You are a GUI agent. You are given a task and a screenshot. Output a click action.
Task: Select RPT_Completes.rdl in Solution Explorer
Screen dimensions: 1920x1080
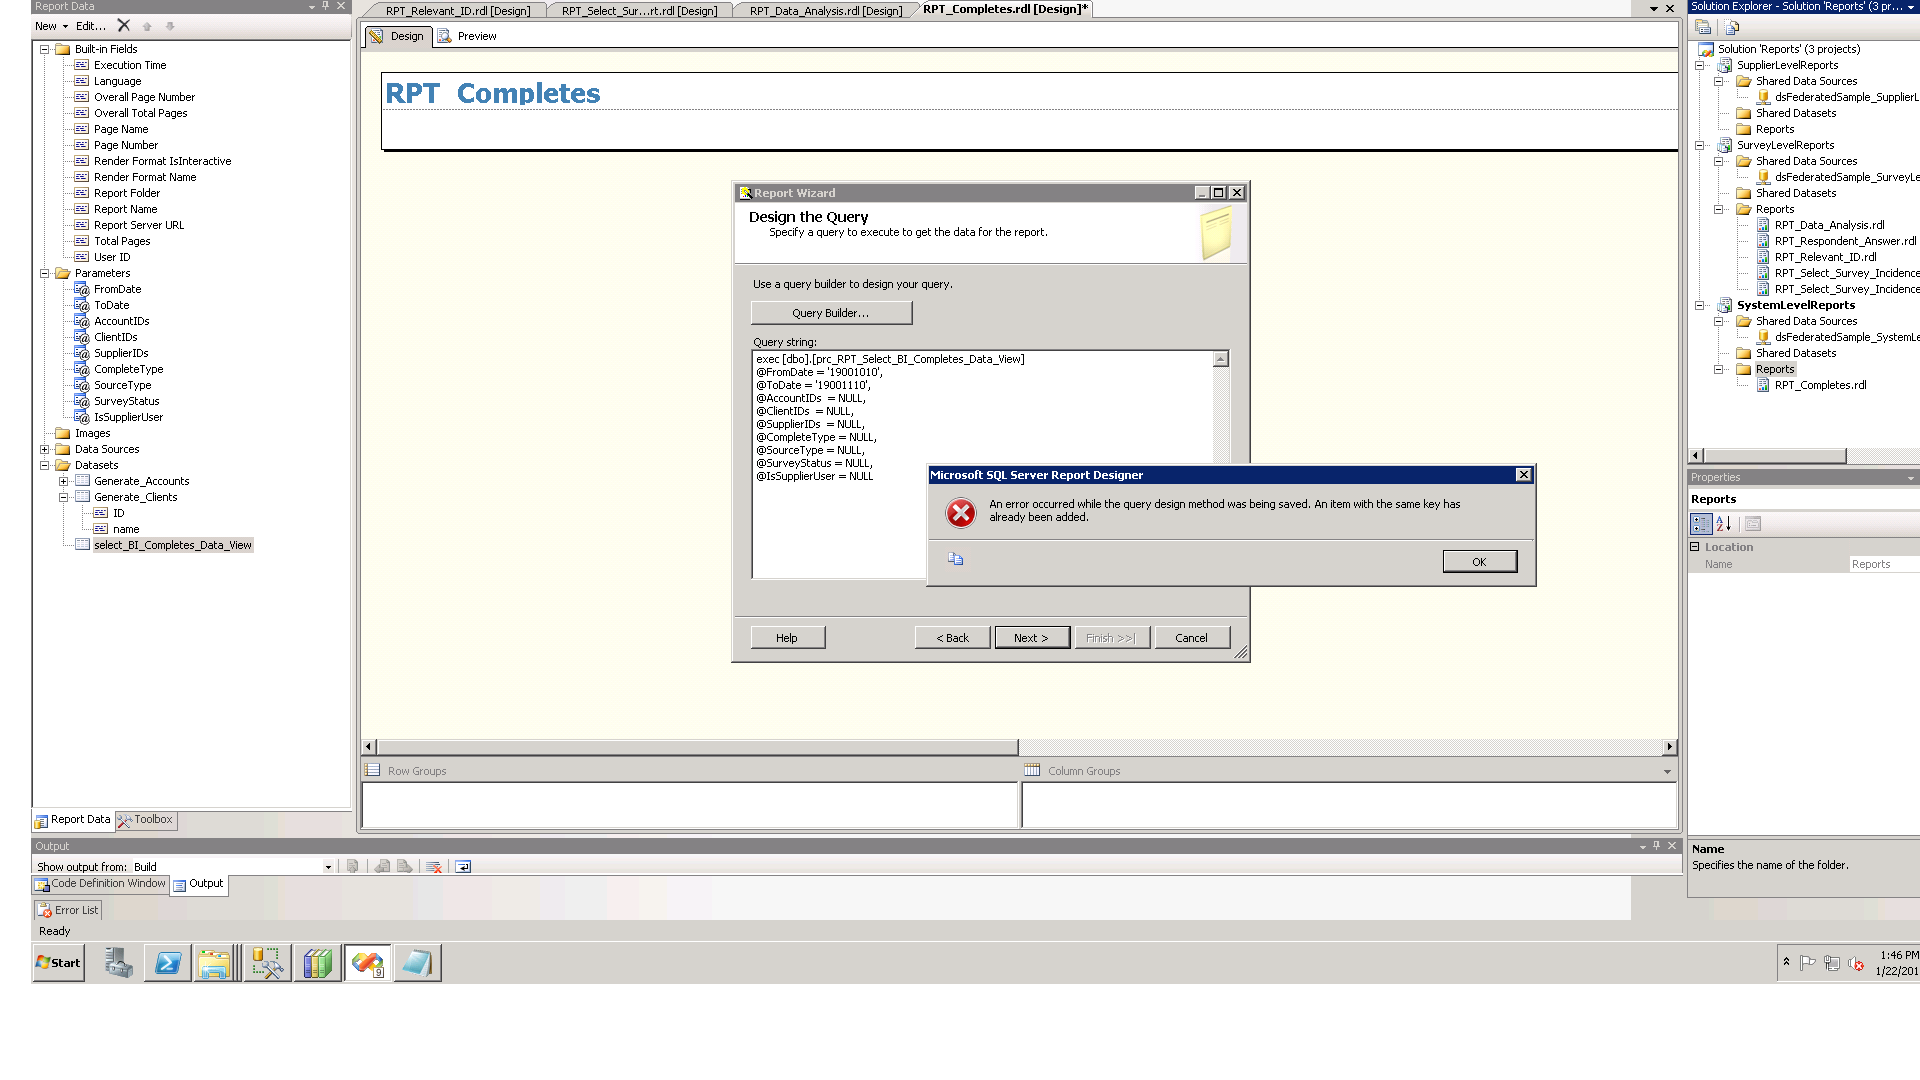tap(1821, 385)
